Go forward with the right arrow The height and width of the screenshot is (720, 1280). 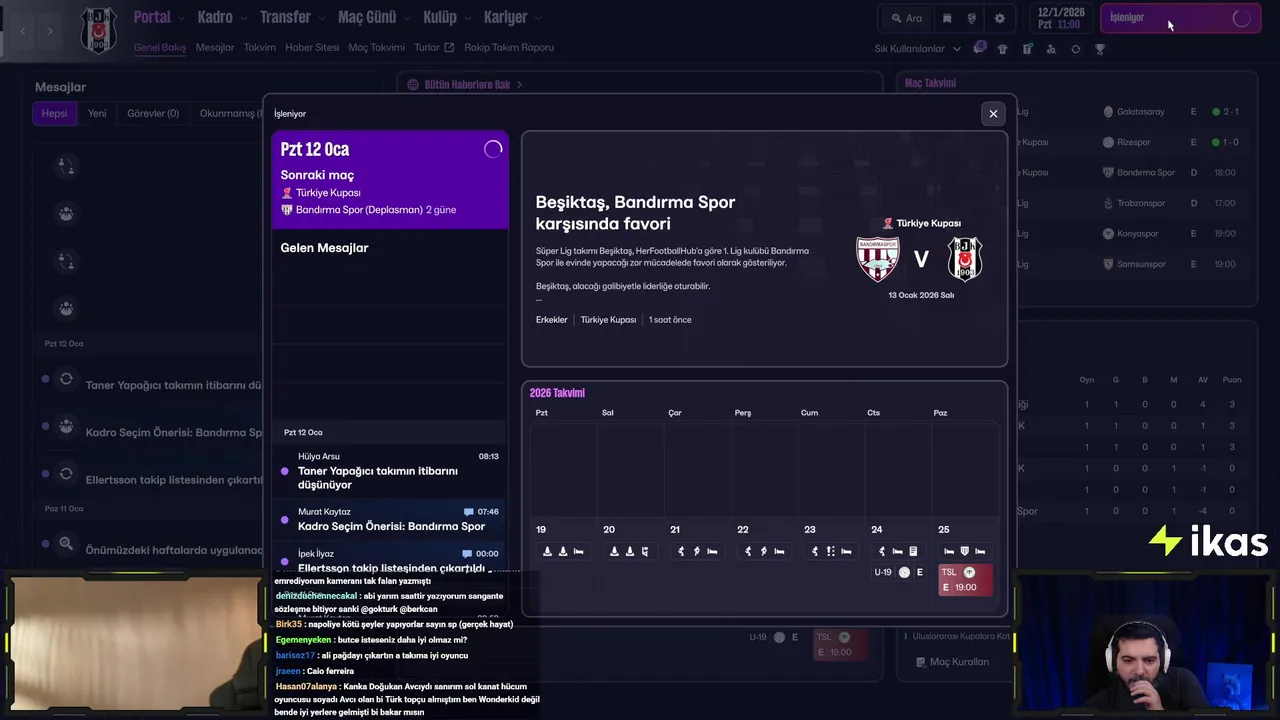[50, 31]
